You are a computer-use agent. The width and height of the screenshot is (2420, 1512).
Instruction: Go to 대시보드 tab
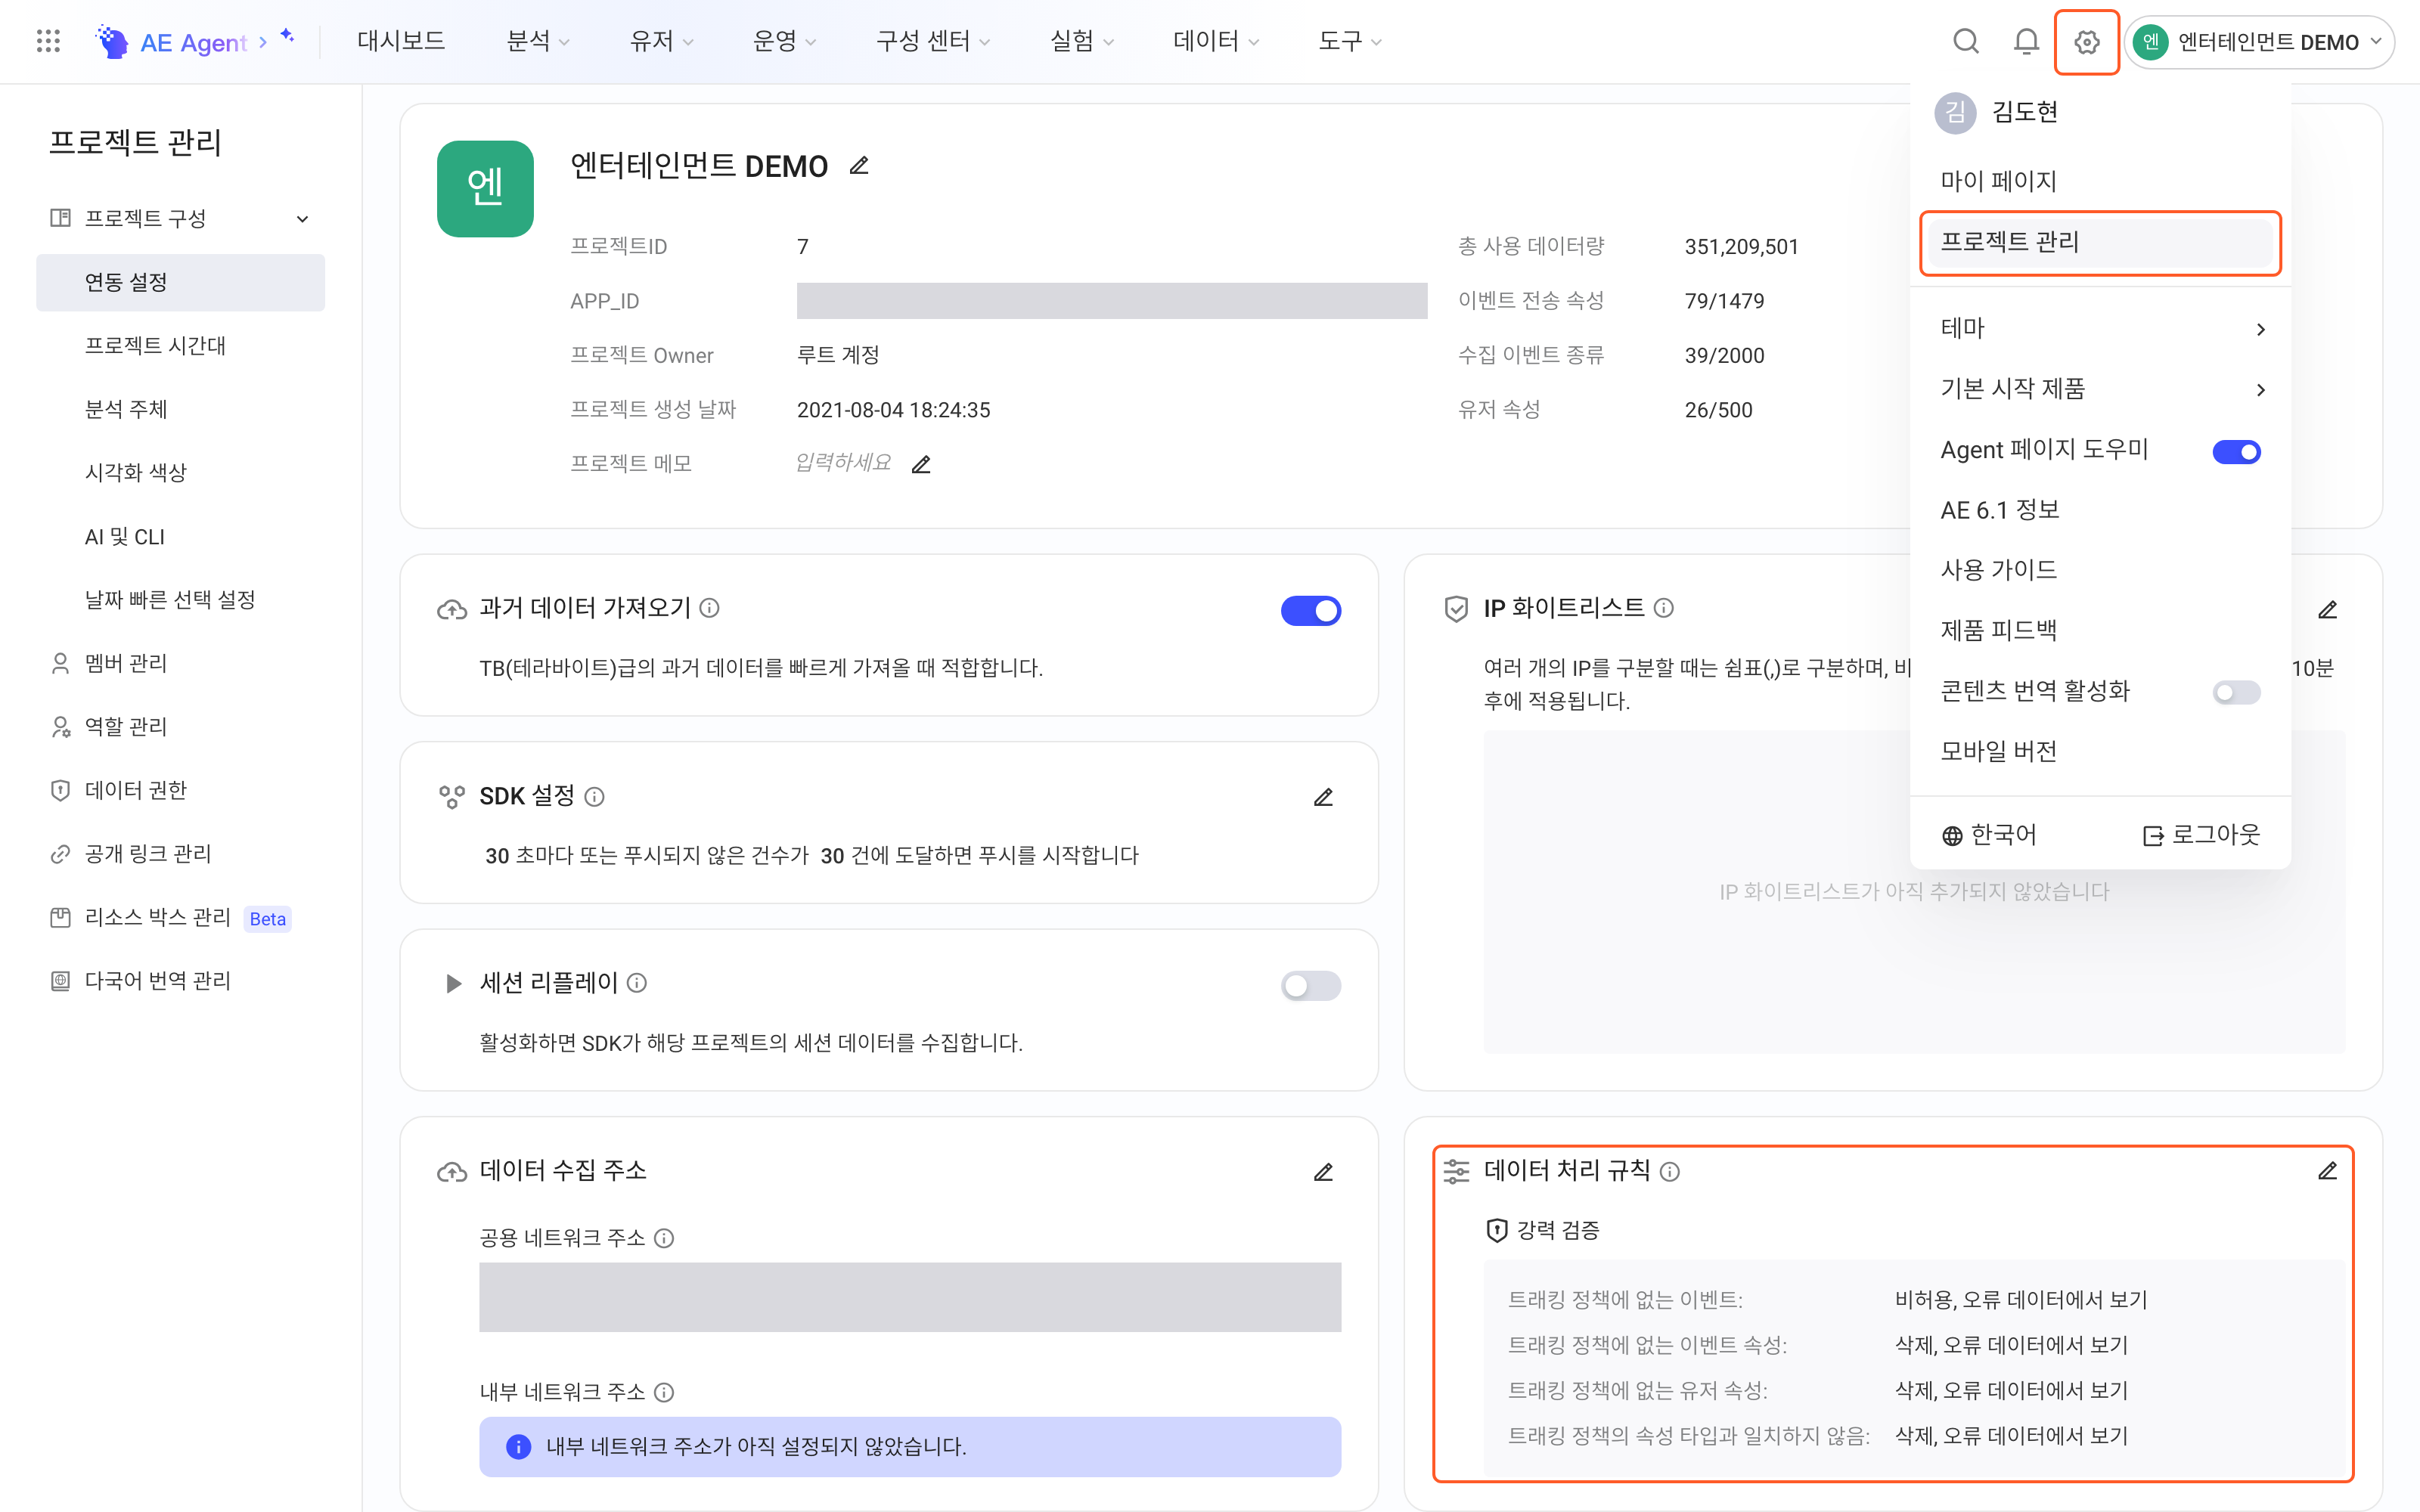click(401, 41)
